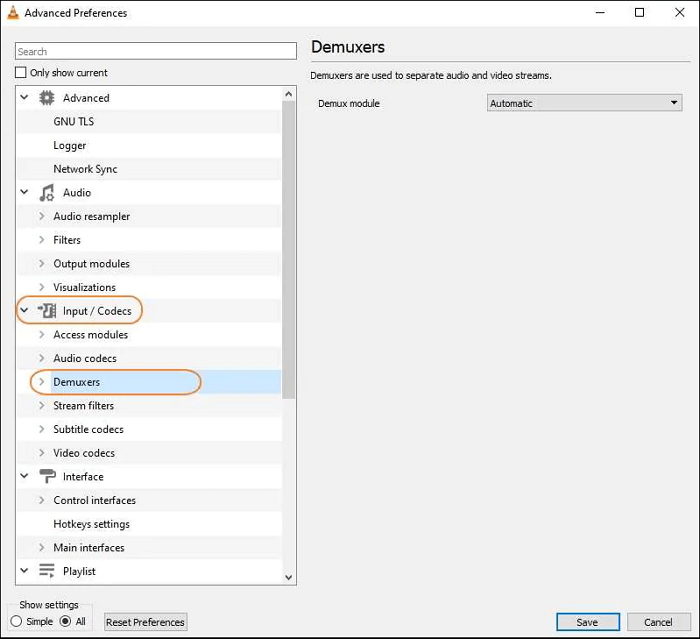Image resolution: width=700 pixels, height=639 pixels.
Task: Click the Audio music note icon
Action: [x=47, y=193]
